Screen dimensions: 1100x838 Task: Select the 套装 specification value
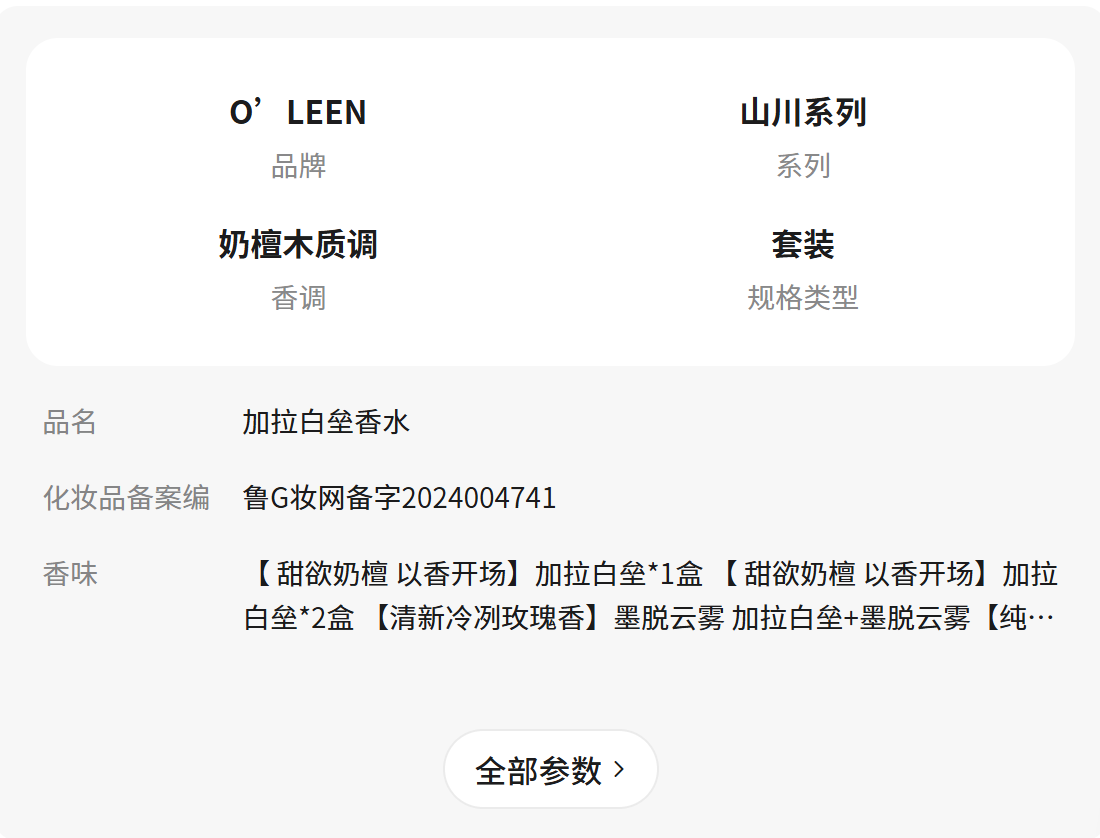(x=802, y=245)
